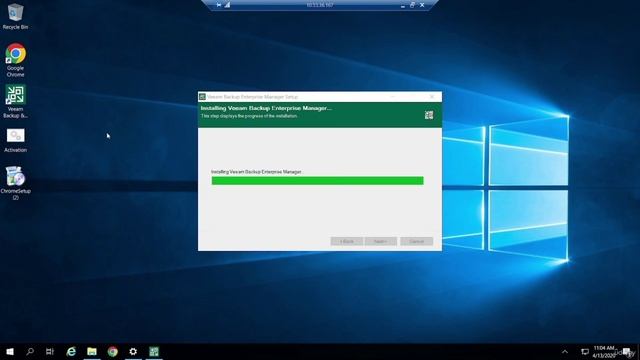This screenshot has width=640, height=360.
Task: Open the Recycle Bin desktop icon
Action: (x=15, y=16)
